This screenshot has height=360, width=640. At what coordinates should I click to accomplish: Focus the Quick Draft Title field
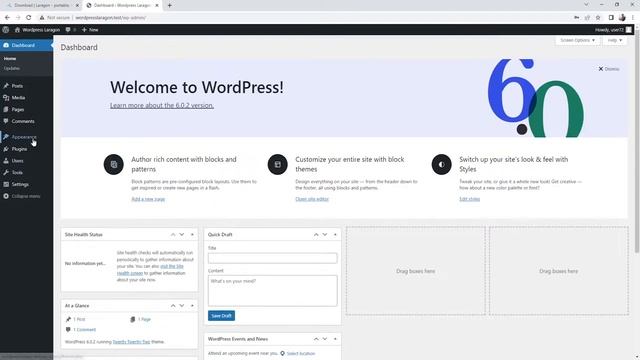[273, 258]
